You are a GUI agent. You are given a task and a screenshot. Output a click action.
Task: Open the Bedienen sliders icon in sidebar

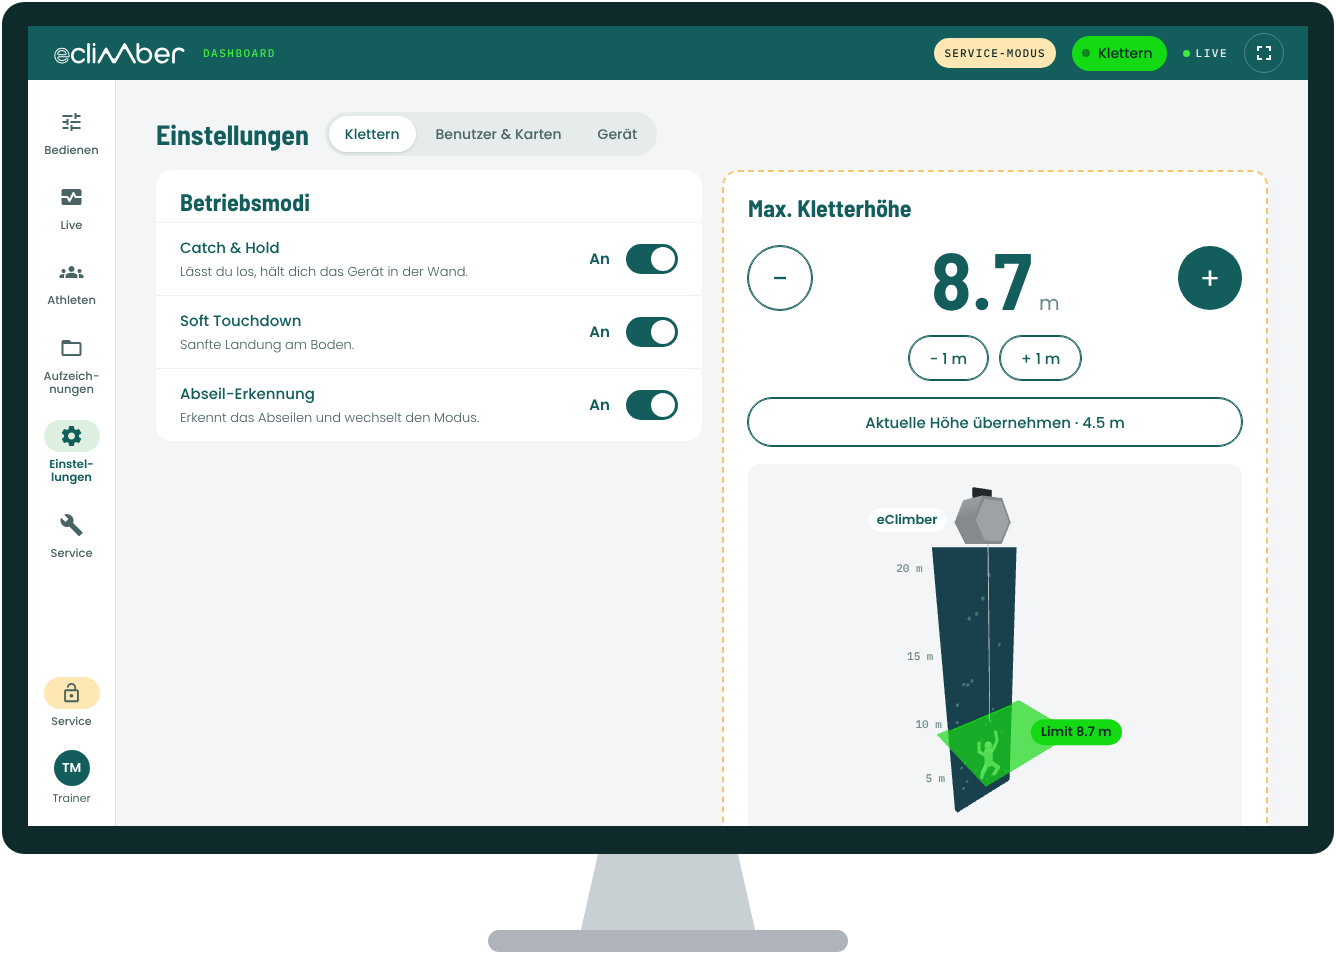(x=71, y=122)
